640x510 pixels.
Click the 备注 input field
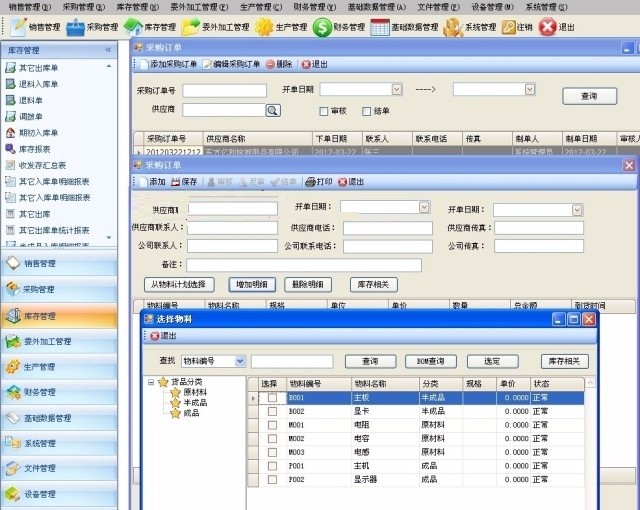pos(304,265)
